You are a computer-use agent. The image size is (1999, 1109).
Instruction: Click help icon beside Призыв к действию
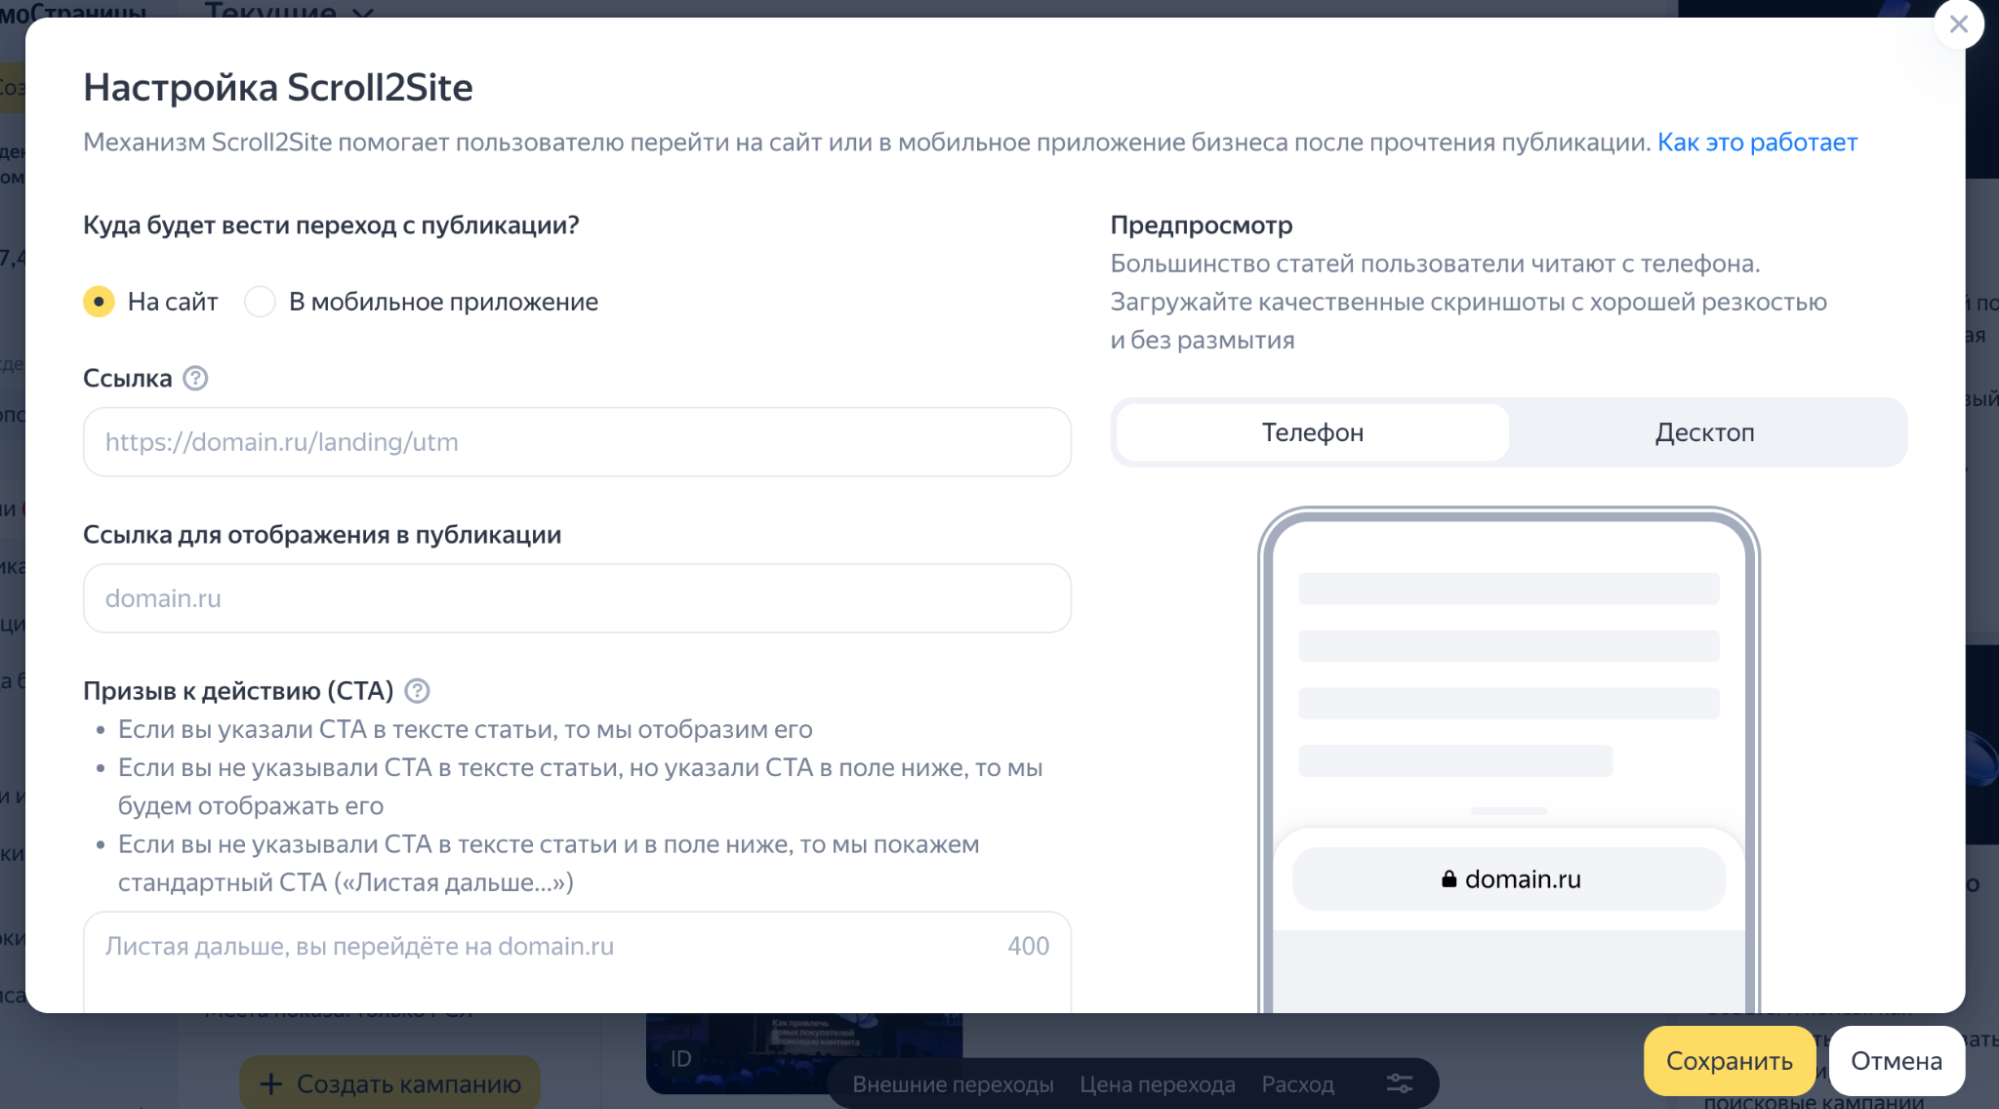(417, 691)
